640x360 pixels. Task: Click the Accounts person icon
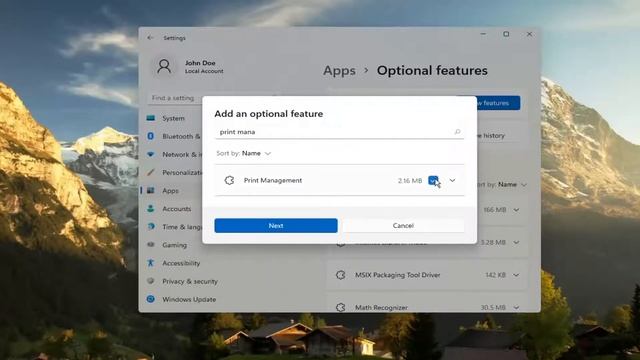[x=151, y=209]
